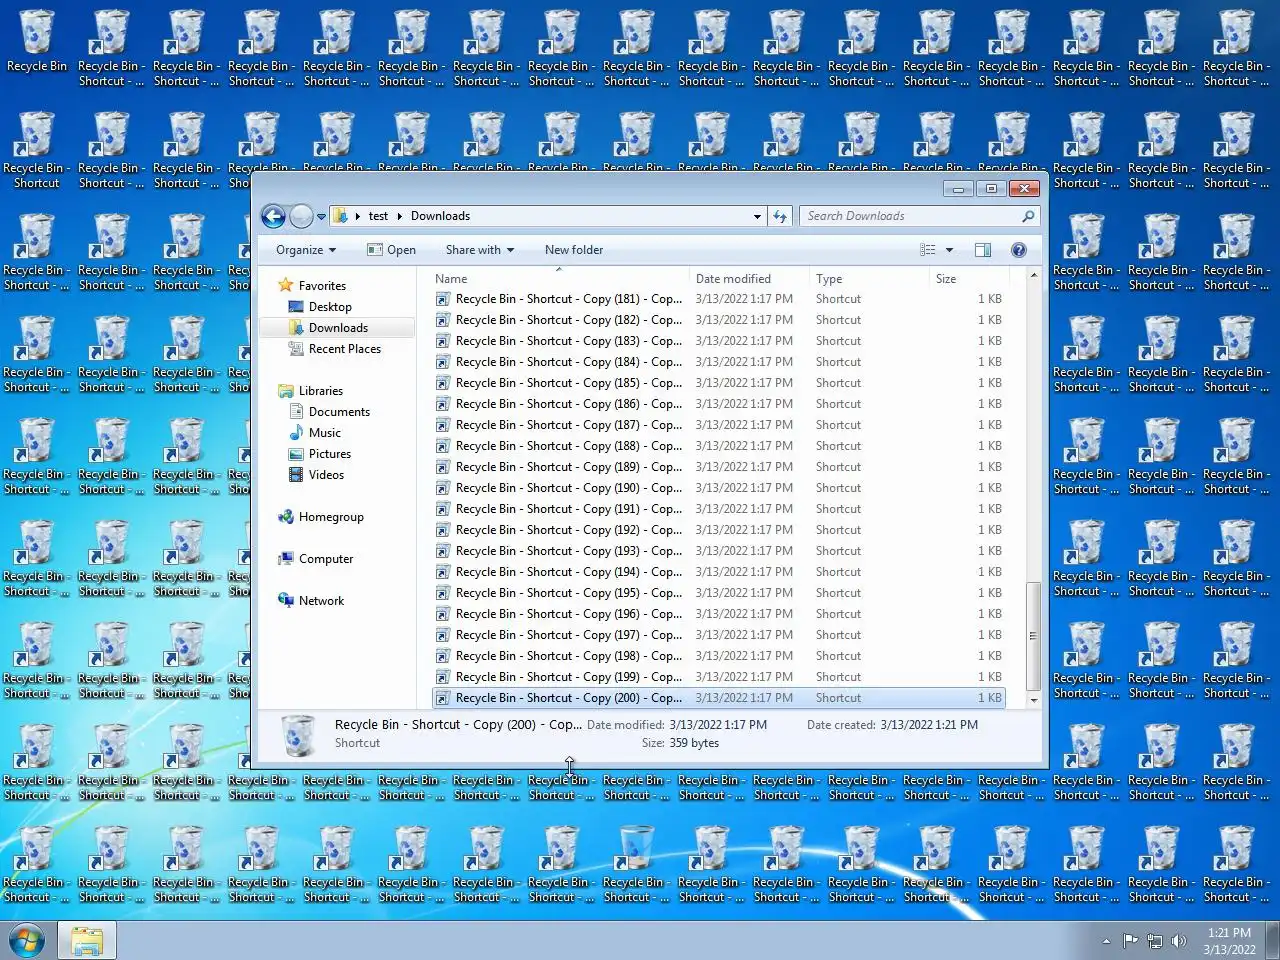This screenshot has height=960, width=1280.
Task: Click shortcut icon of 'Copy (197)' file
Action: click(x=443, y=635)
